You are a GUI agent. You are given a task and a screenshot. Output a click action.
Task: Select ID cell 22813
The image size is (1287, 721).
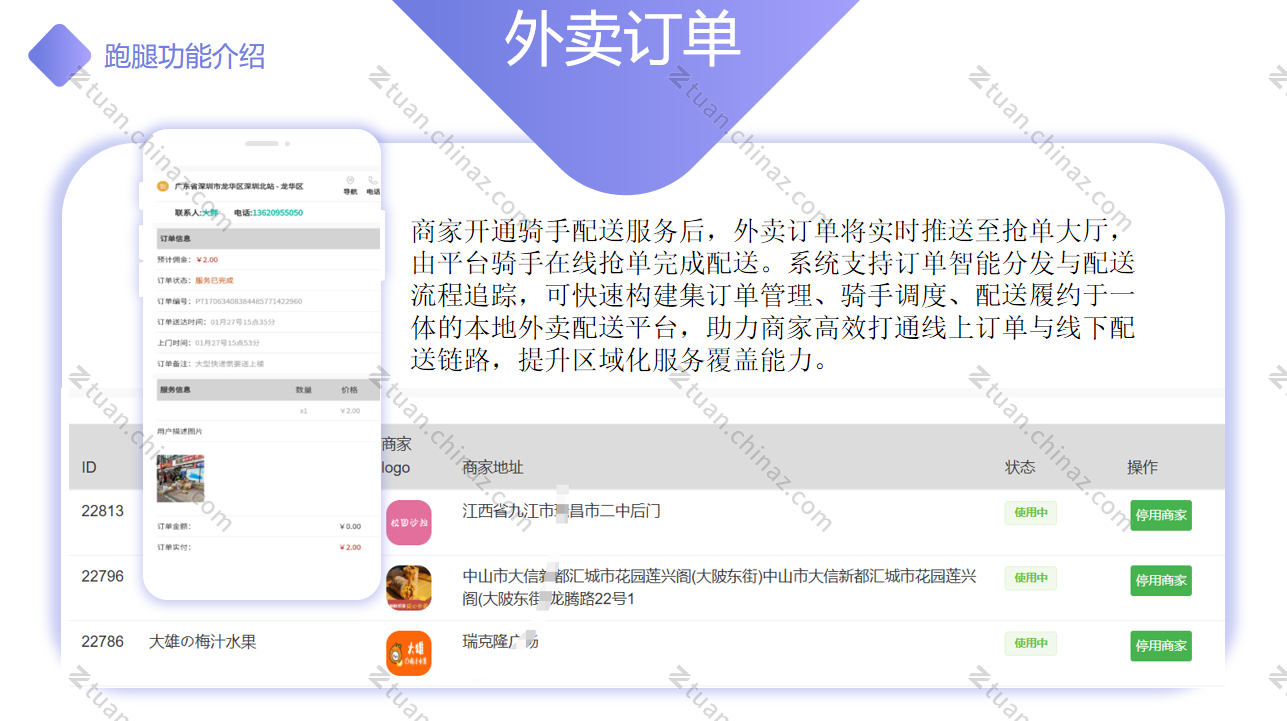[103, 511]
